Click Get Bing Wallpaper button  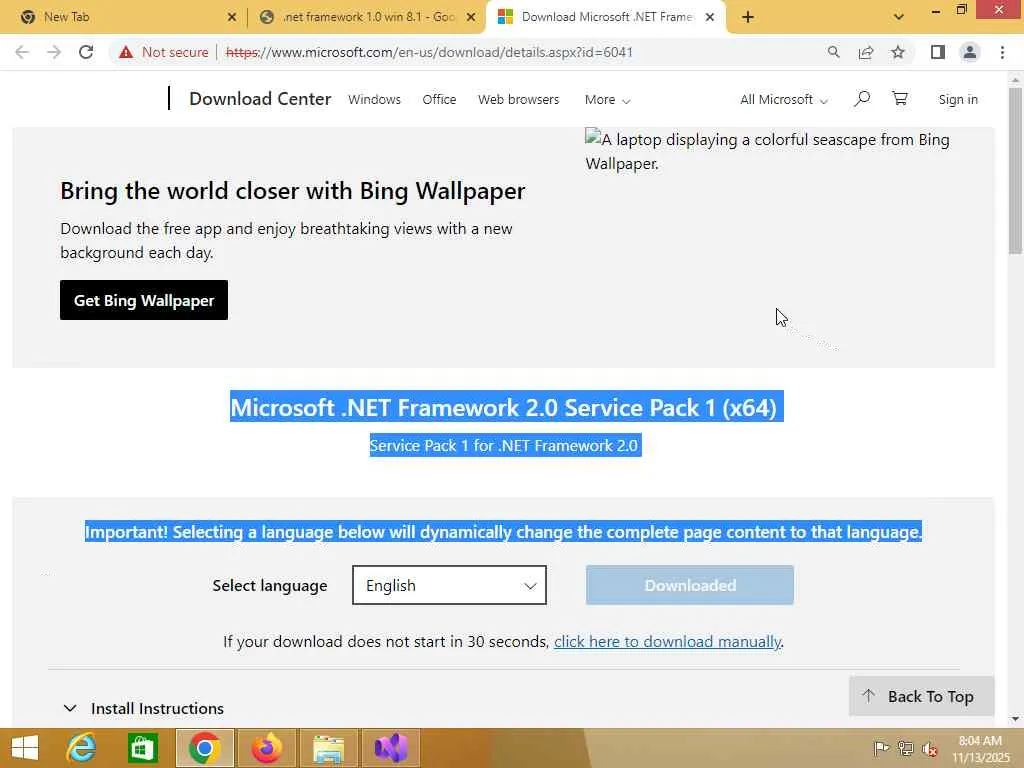click(144, 300)
